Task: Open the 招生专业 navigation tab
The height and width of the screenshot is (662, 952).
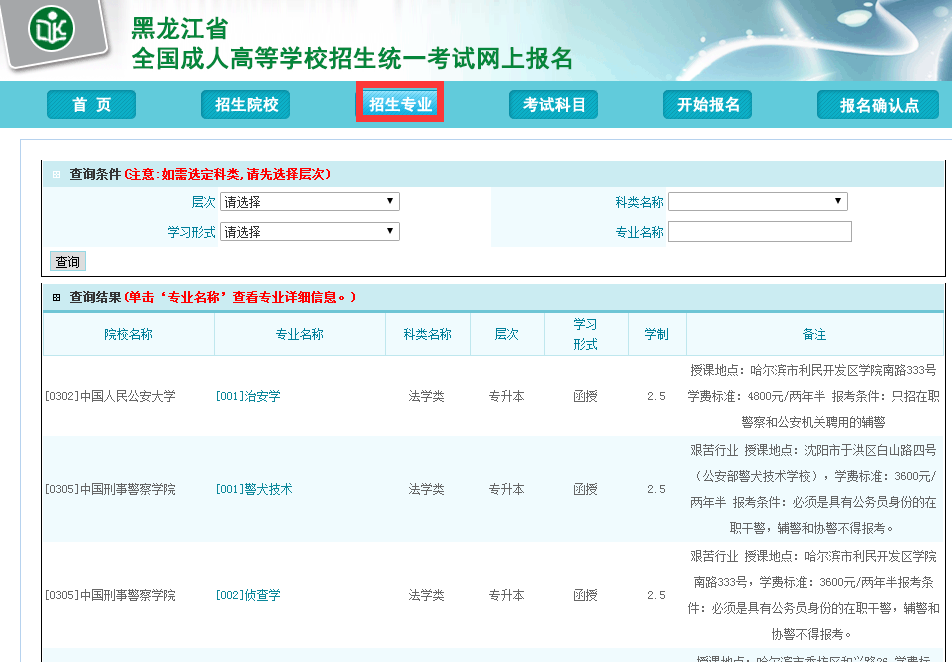Action: pyautogui.click(x=400, y=103)
